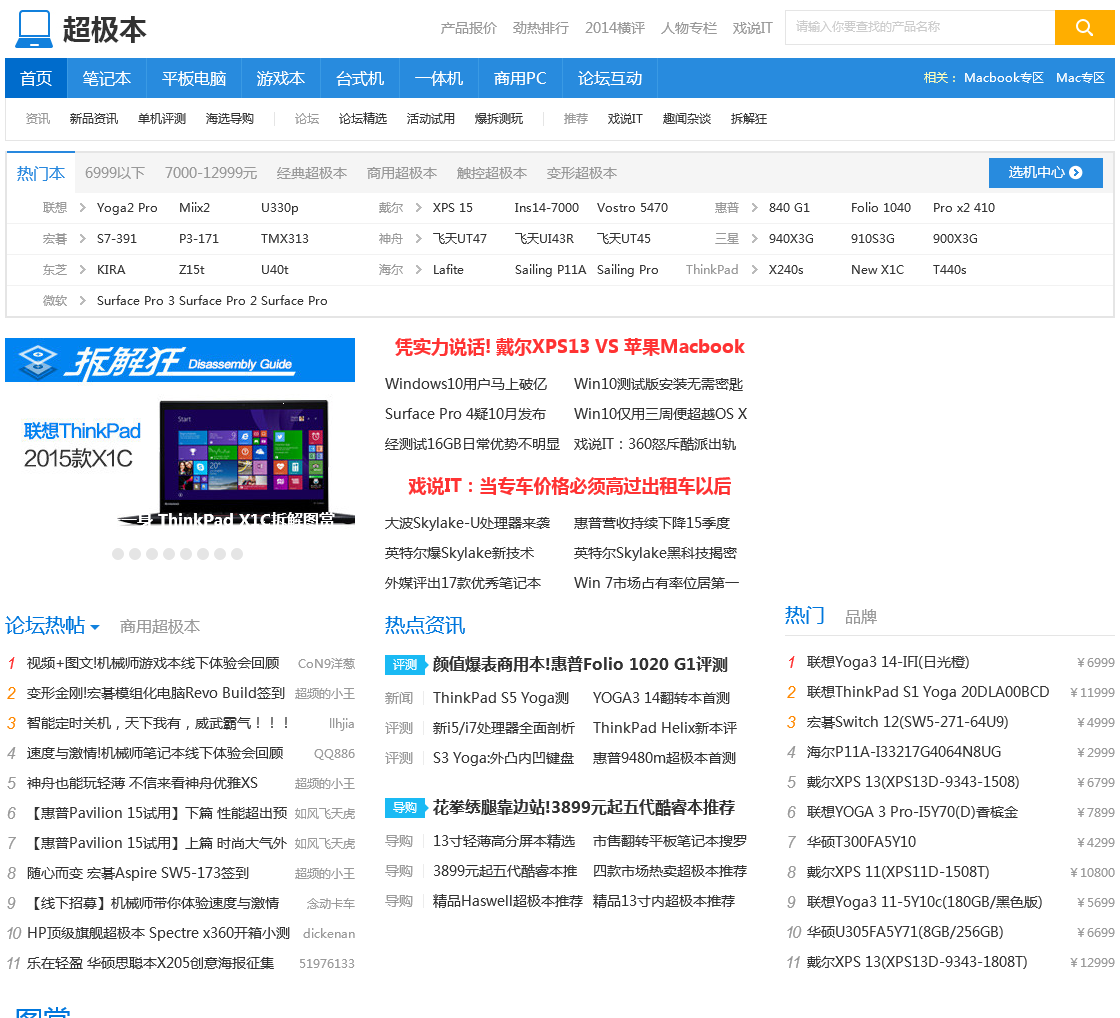Open the 台式机 navigation tab

tap(360, 78)
